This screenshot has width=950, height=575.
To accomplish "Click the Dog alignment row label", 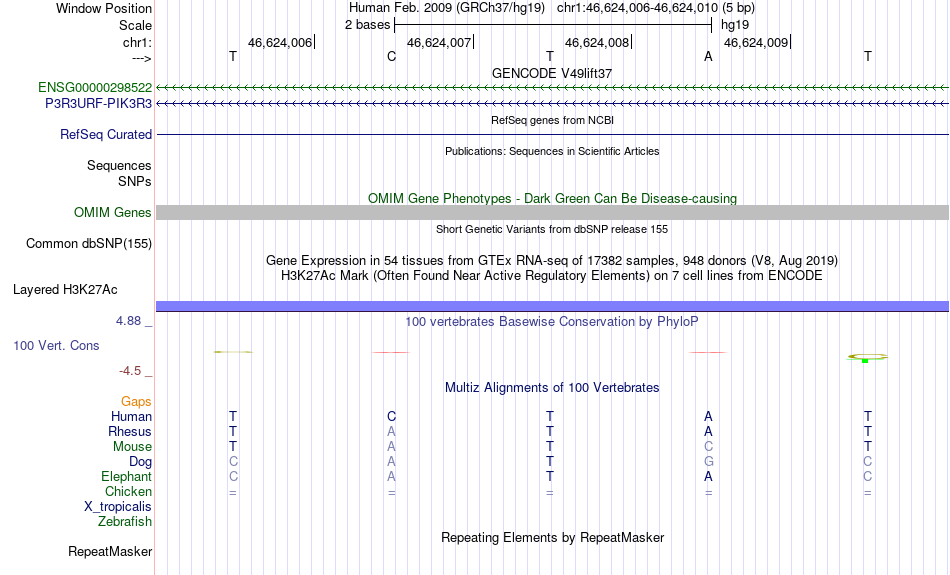I will [141, 462].
